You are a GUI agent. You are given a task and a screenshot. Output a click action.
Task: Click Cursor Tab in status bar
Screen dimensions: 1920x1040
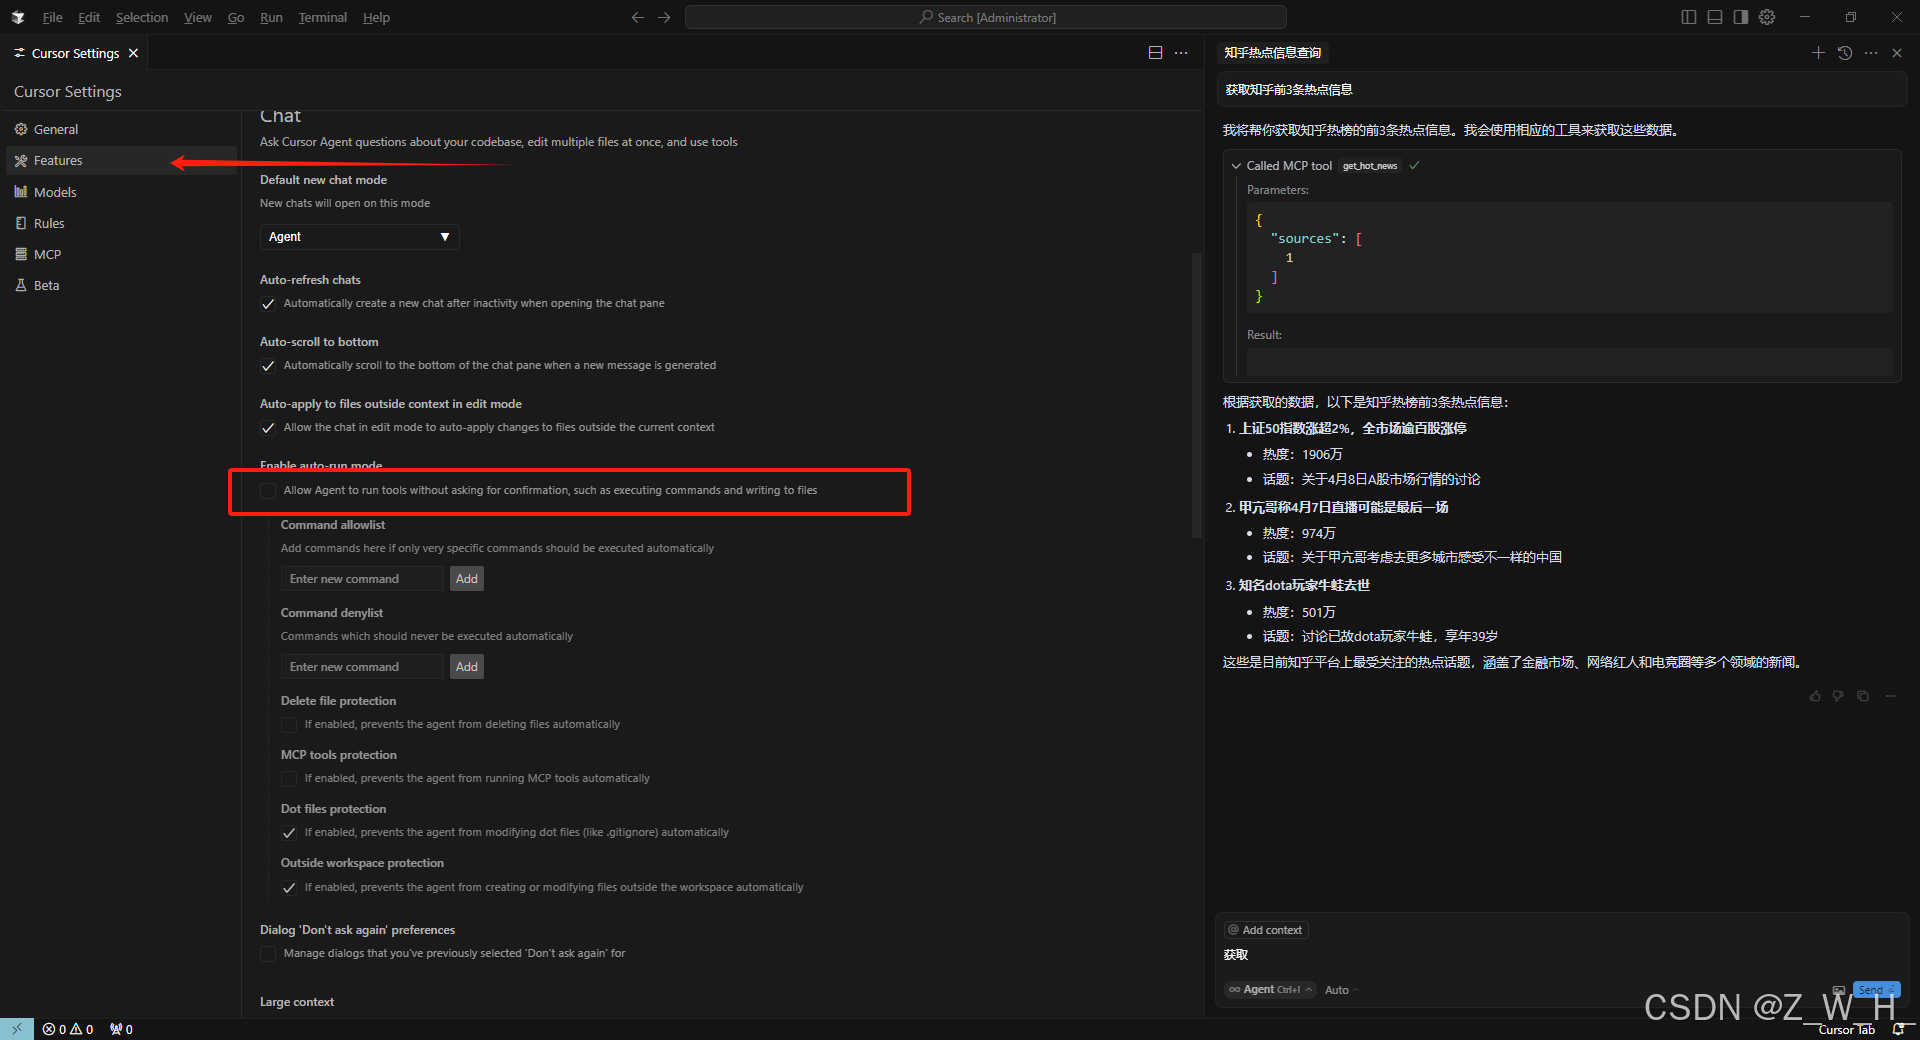point(1846,1029)
